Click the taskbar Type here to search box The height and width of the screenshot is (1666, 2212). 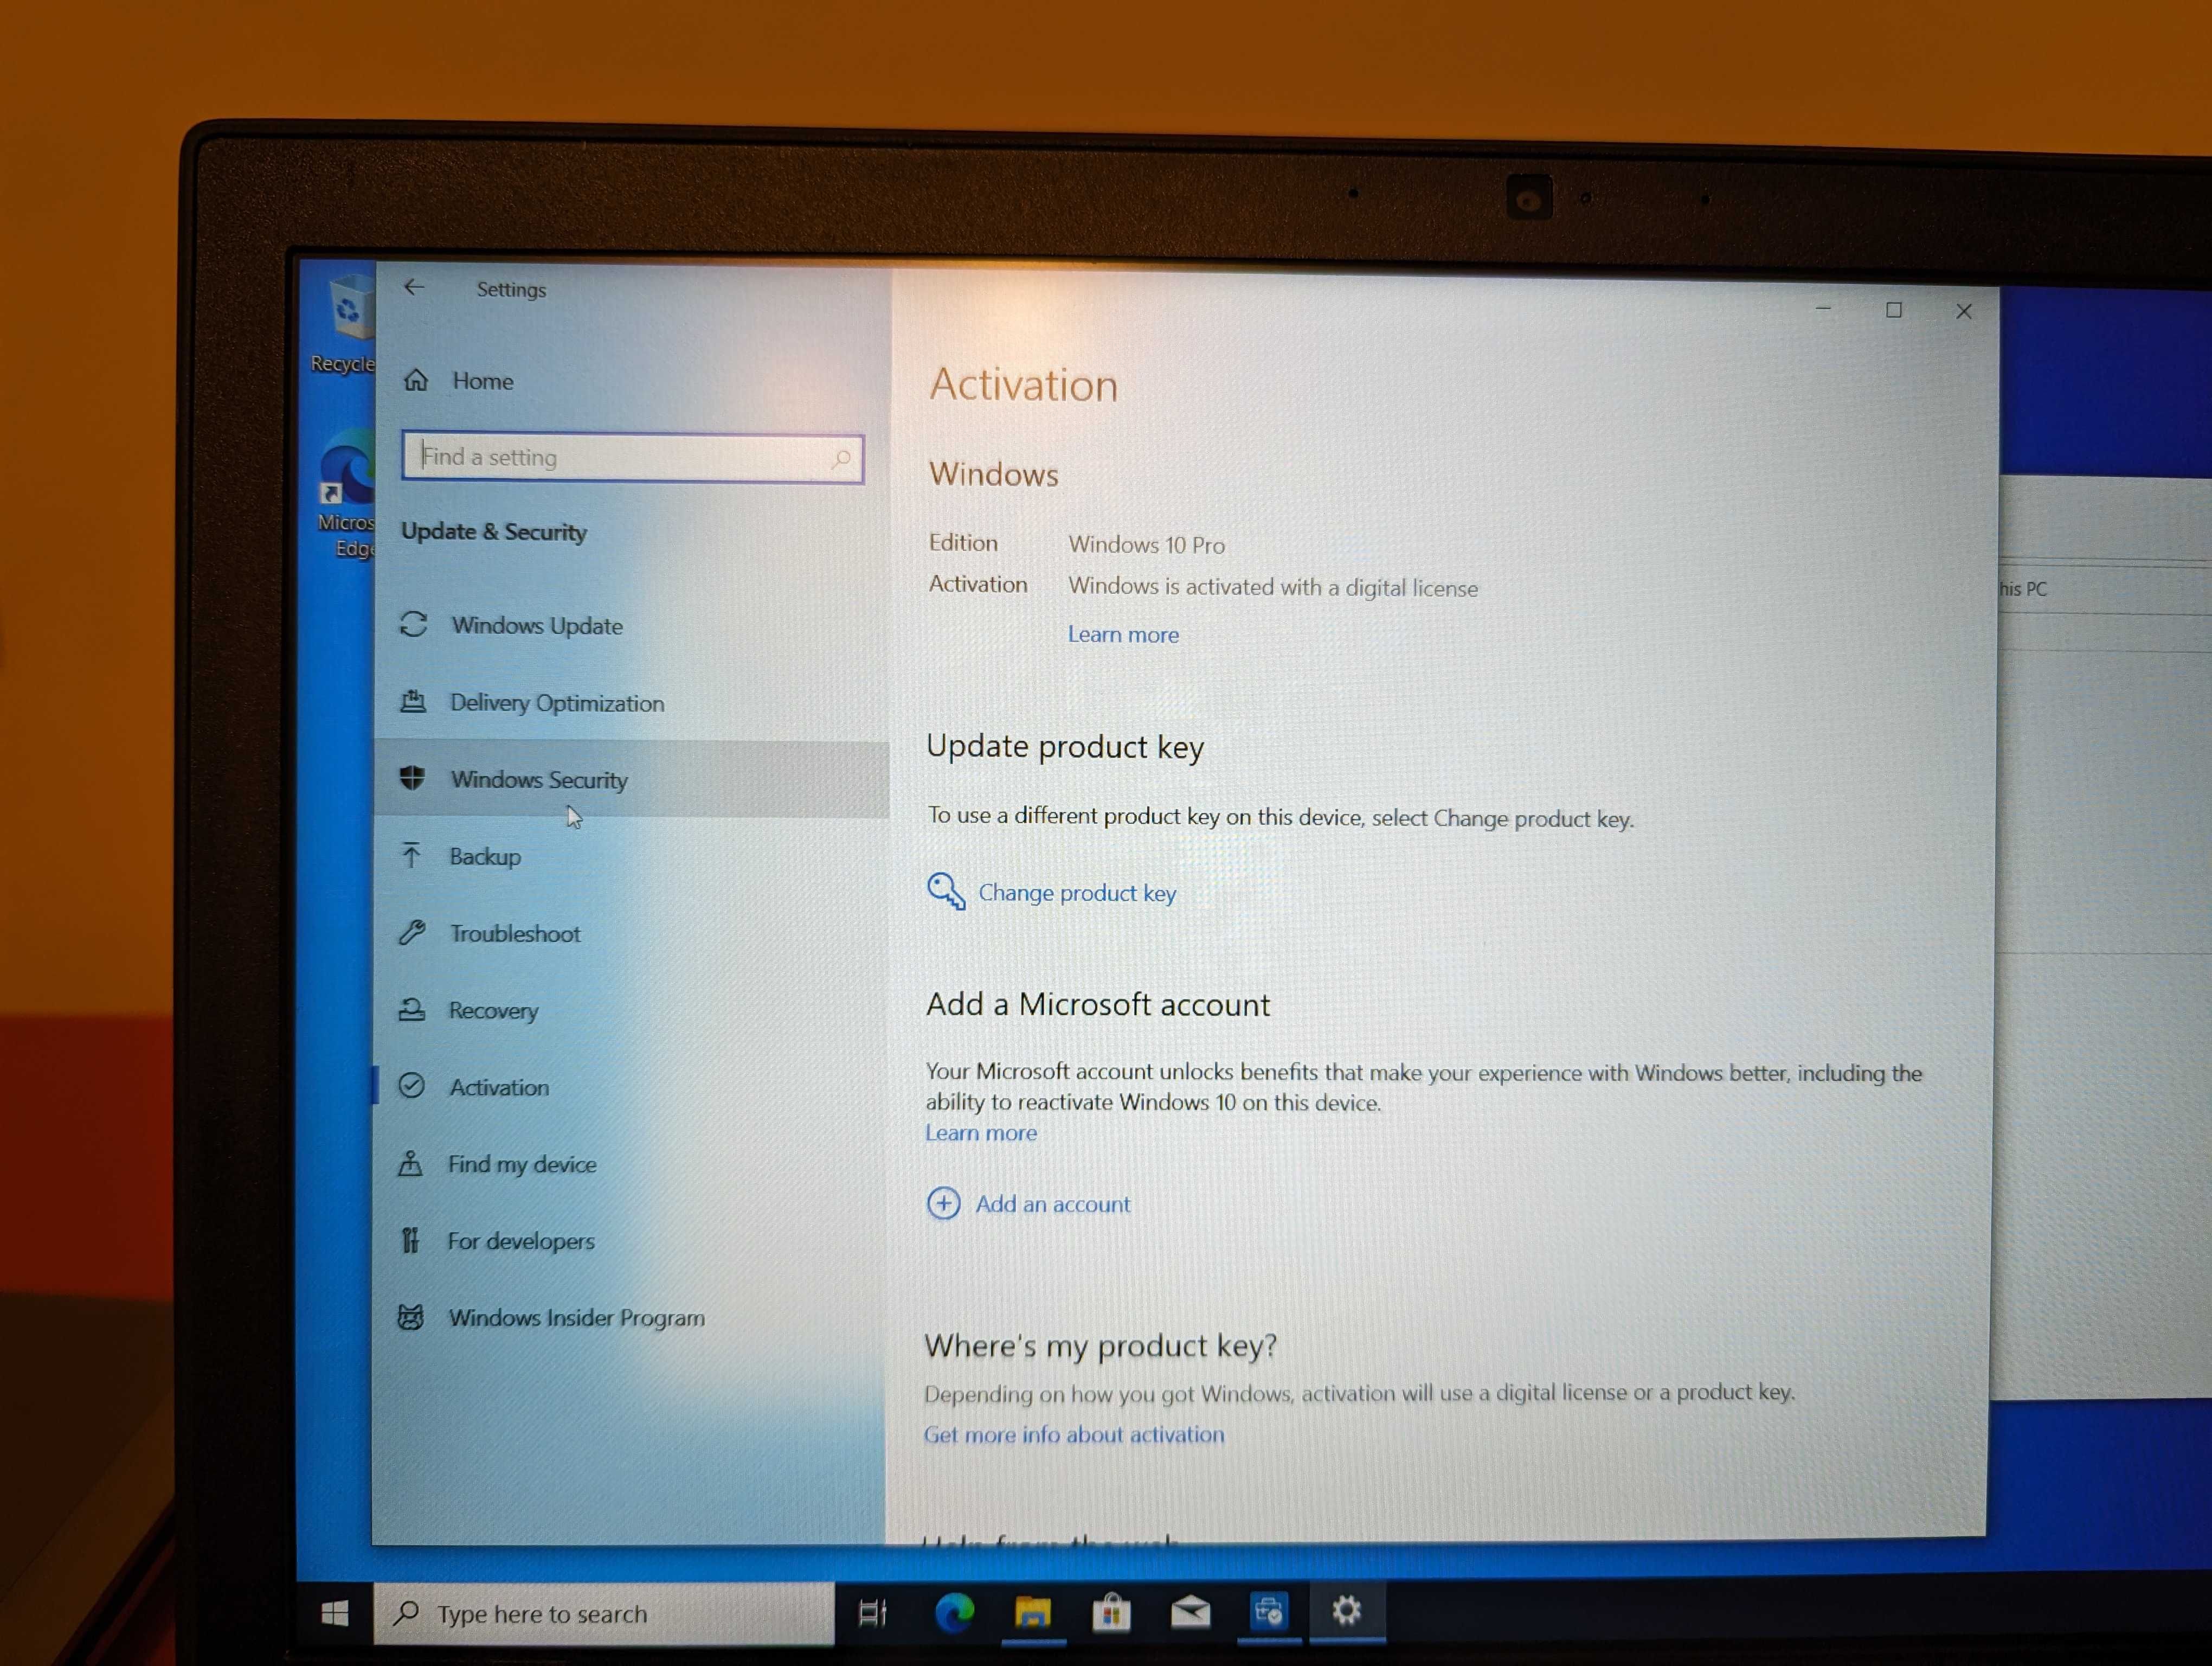coord(604,1613)
